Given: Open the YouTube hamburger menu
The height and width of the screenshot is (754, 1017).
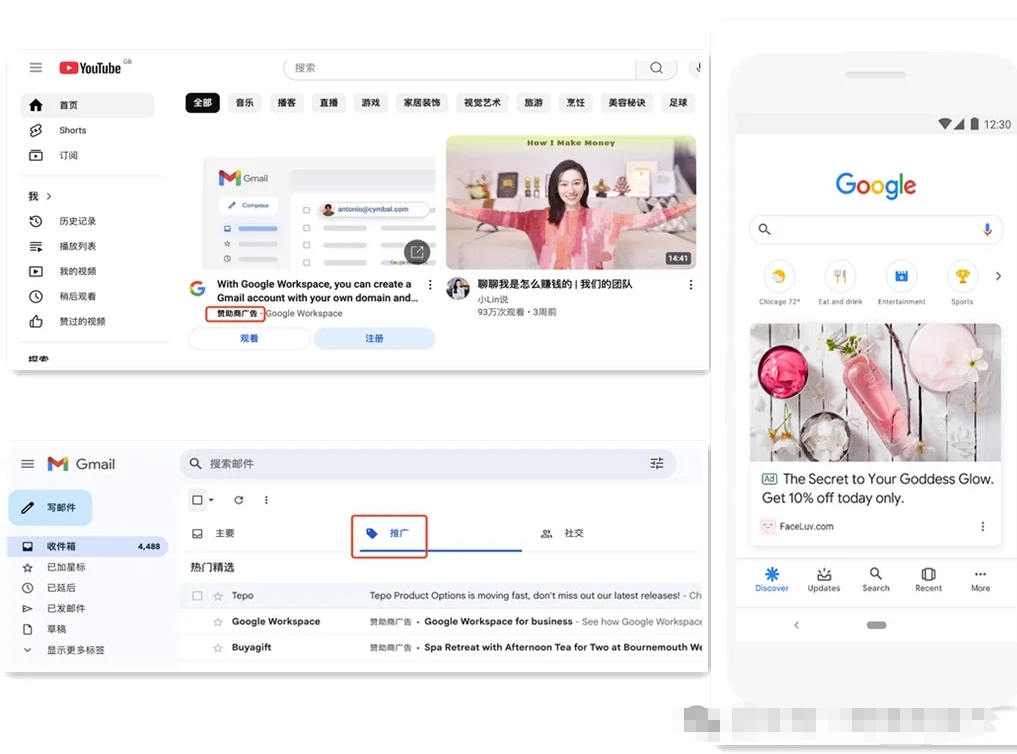Looking at the screenshot, I should click(36, 68).
